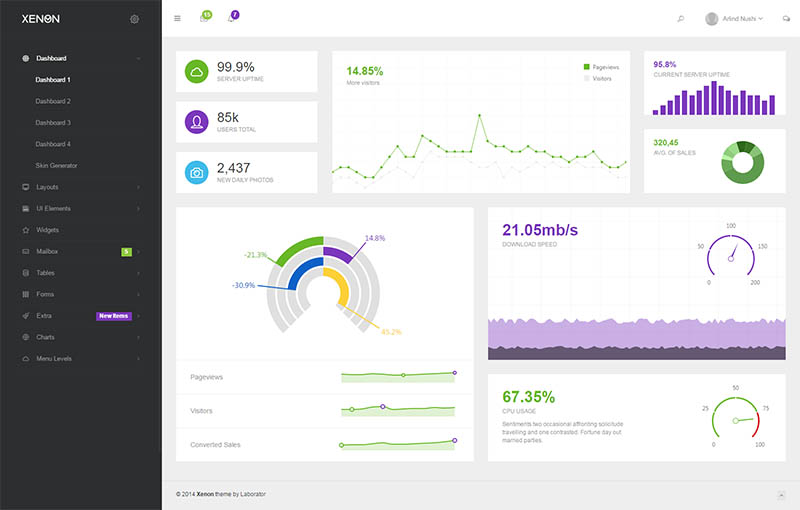Open the settings gear beside the Xenon logo
800x510 pixels.
click(135, 19)
